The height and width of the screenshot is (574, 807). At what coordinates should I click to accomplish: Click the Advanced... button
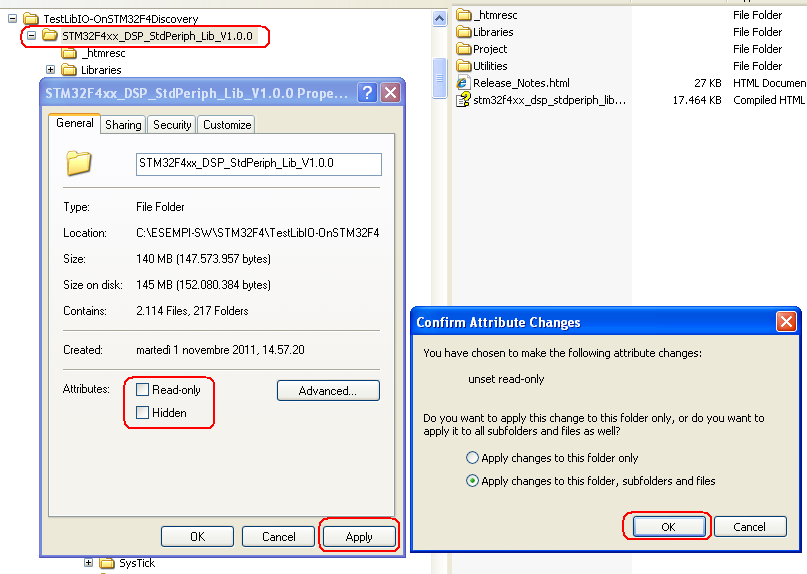click(328, 391)
